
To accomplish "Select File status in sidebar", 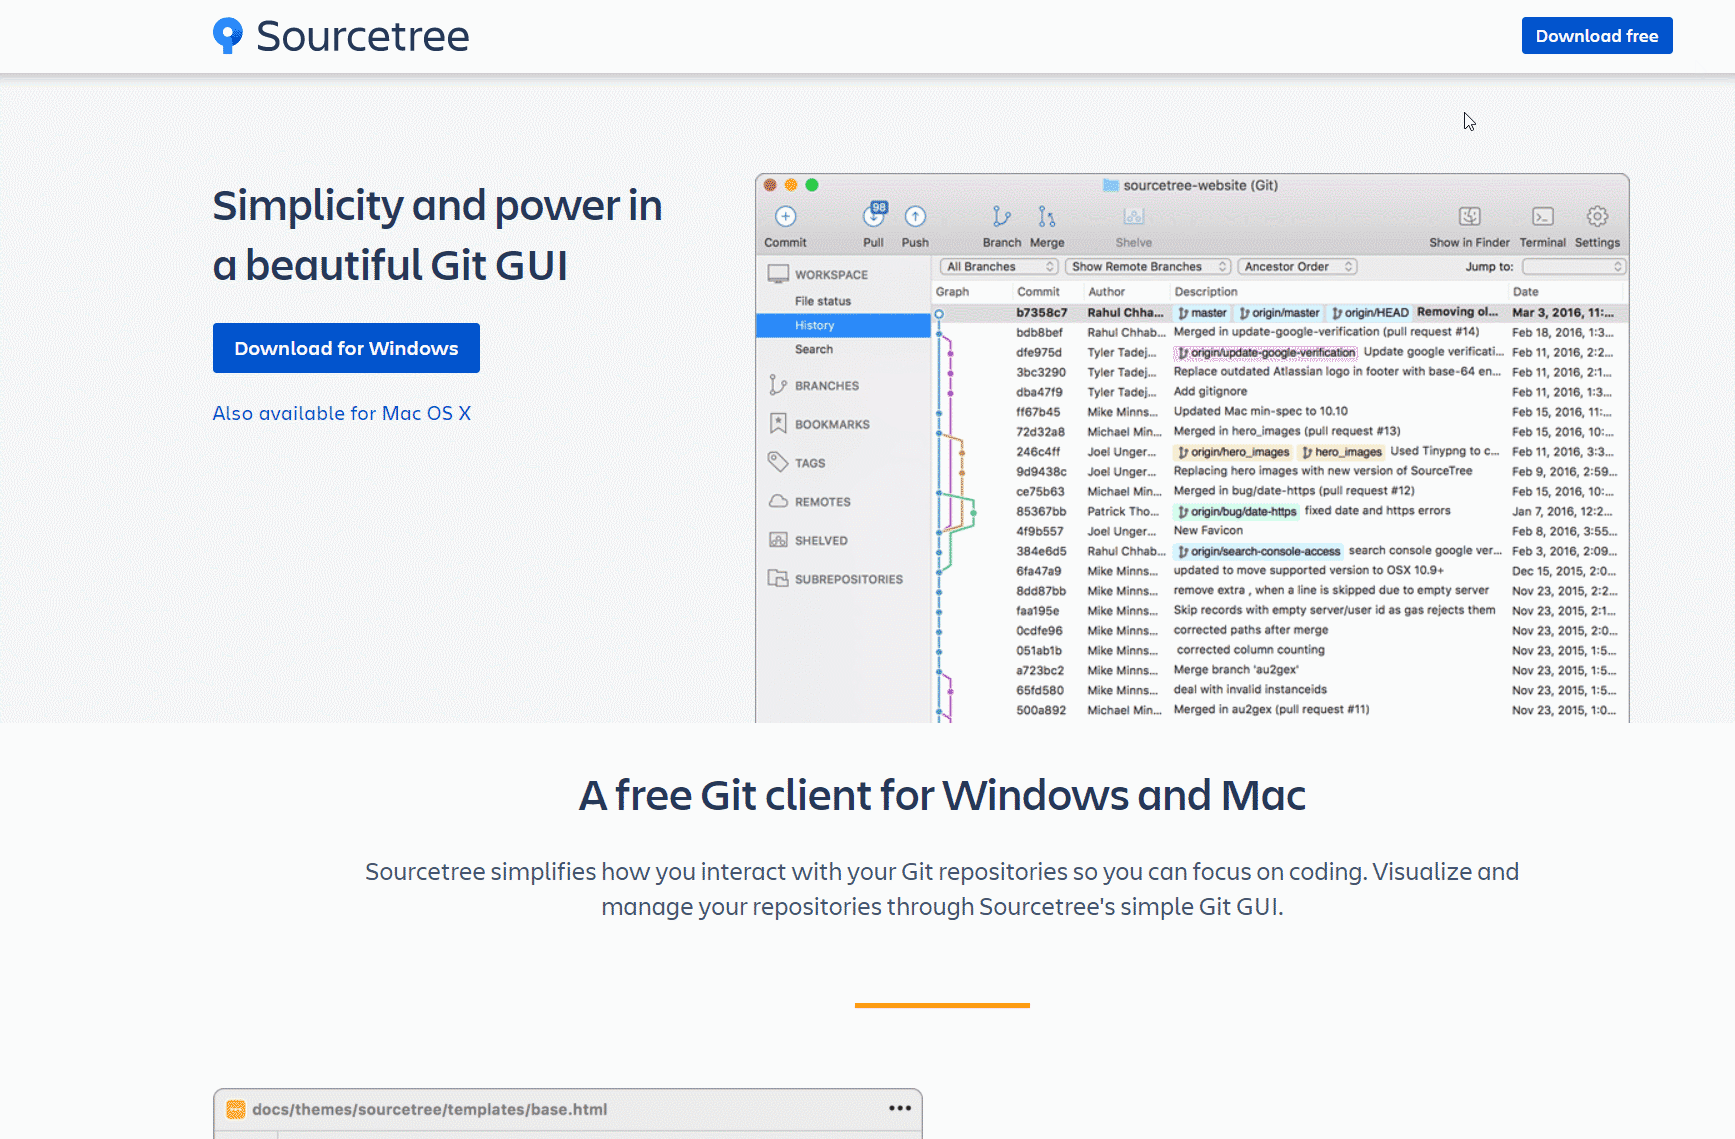I will pos(823,301).
